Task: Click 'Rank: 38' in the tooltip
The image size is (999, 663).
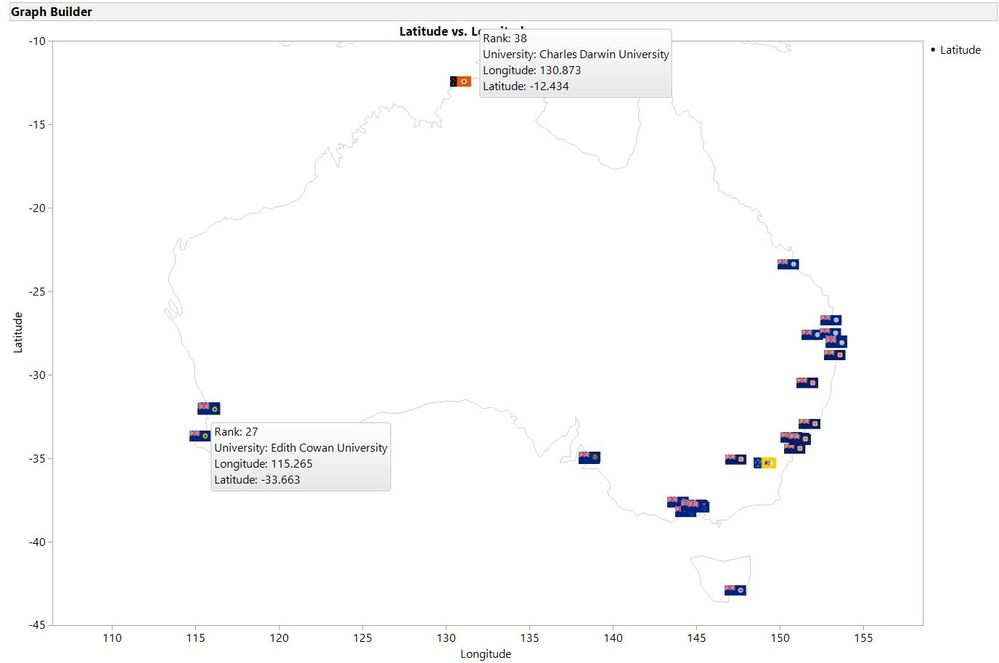Action: click(x=505, y=38)
